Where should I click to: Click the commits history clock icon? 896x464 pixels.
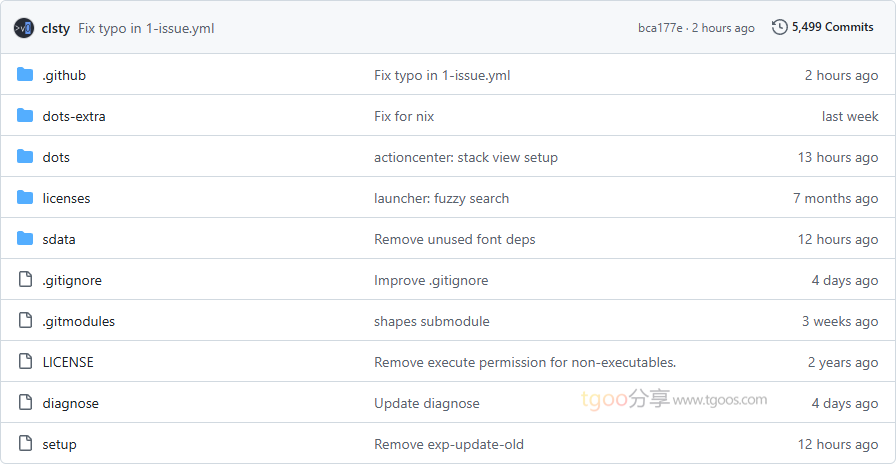point(780,28)
